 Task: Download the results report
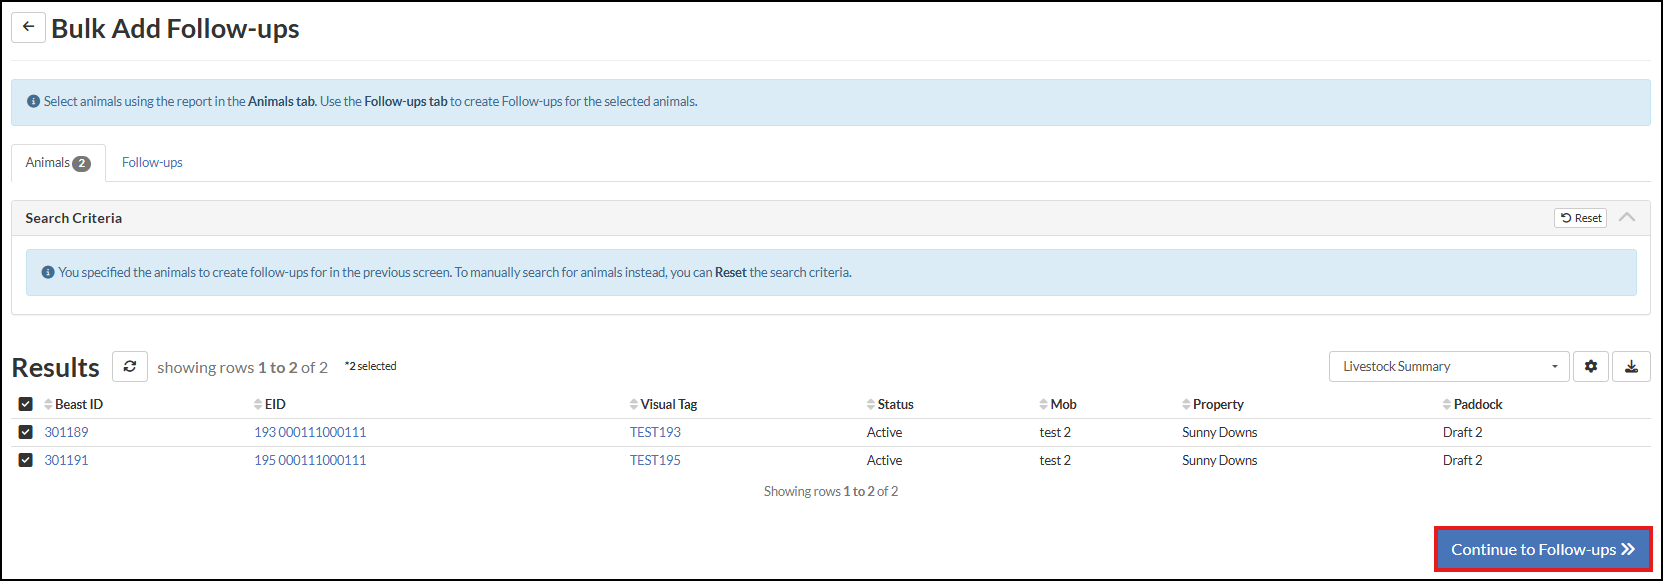1631,367
